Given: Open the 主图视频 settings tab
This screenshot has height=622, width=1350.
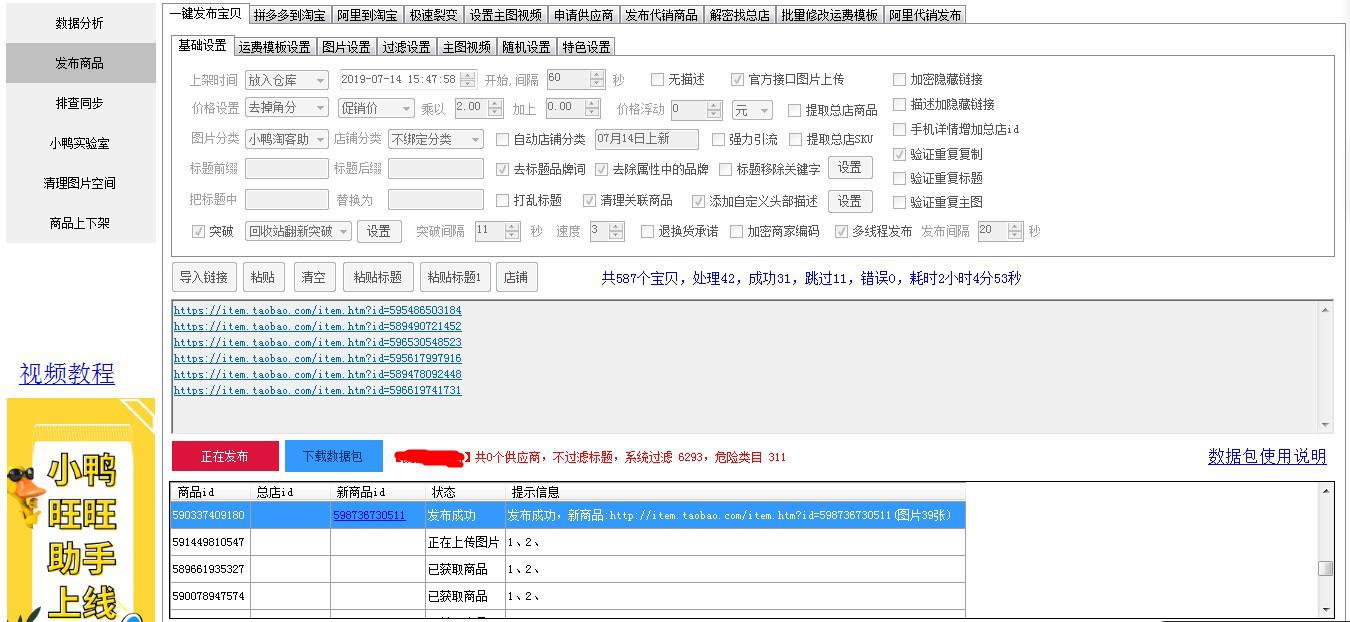Looking at the screenshot, I should [x=466, y=46].
